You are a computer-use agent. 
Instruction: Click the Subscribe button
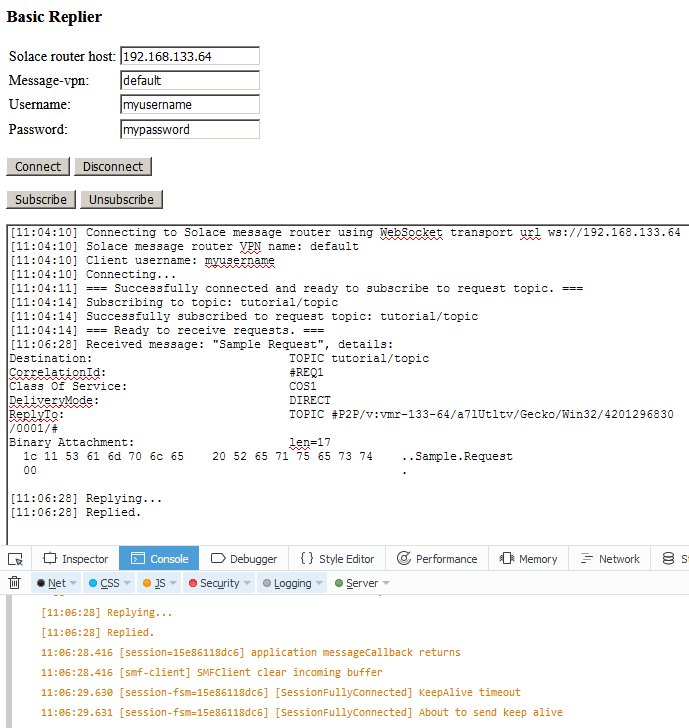tap(41, 200)
